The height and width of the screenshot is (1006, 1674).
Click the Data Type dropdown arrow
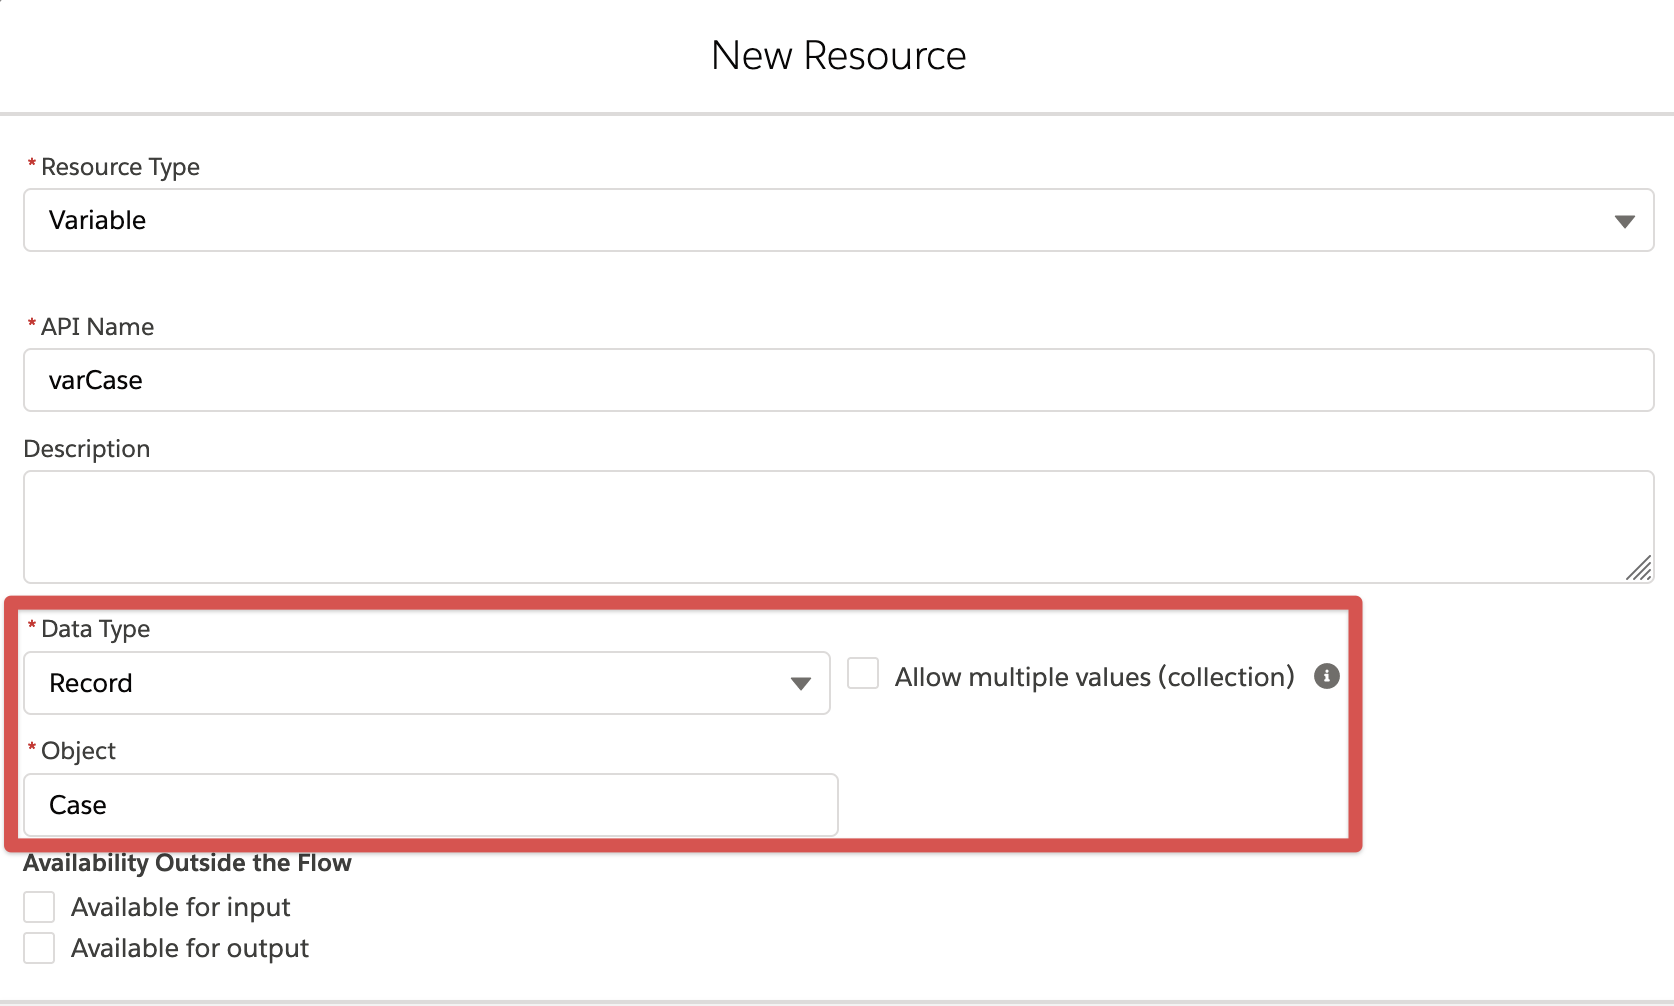point(800,684)
